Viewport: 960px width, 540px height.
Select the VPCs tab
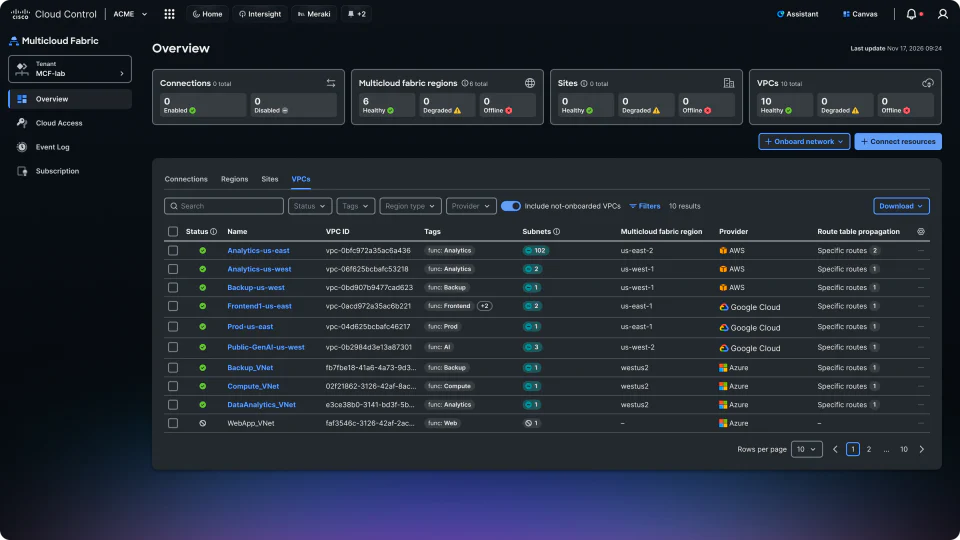(301, 179)
